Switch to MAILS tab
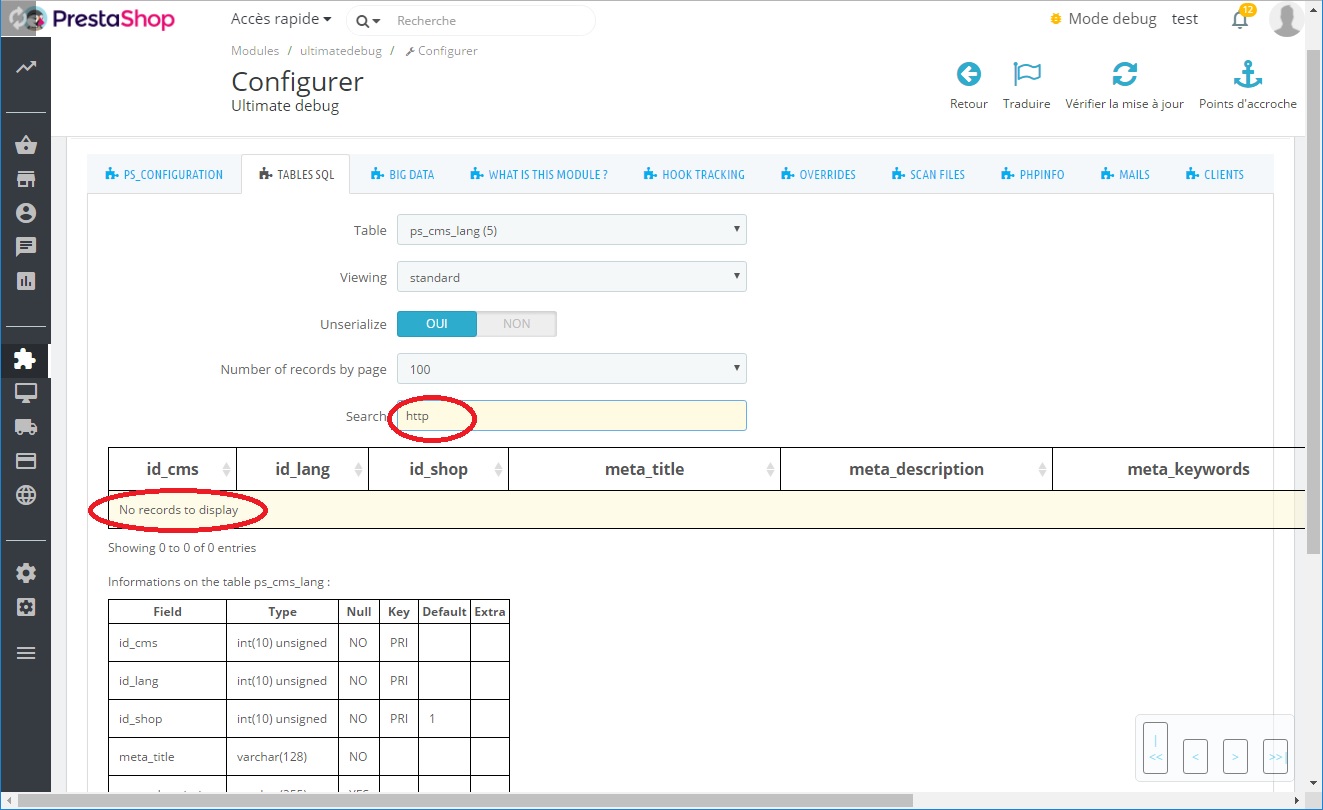Viewport: 1323px width, 810px height. coord(1125,174)
